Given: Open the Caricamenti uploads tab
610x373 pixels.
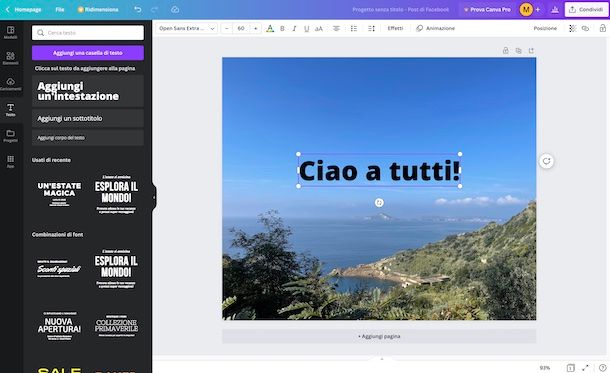Looking at the screenshot, I should click(11, 84).
